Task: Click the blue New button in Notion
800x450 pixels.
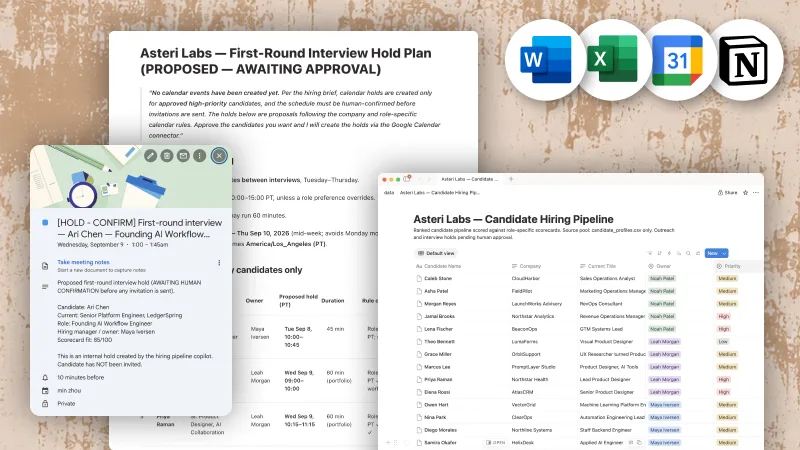Action: pyautogui.click(x=712, y=253)
